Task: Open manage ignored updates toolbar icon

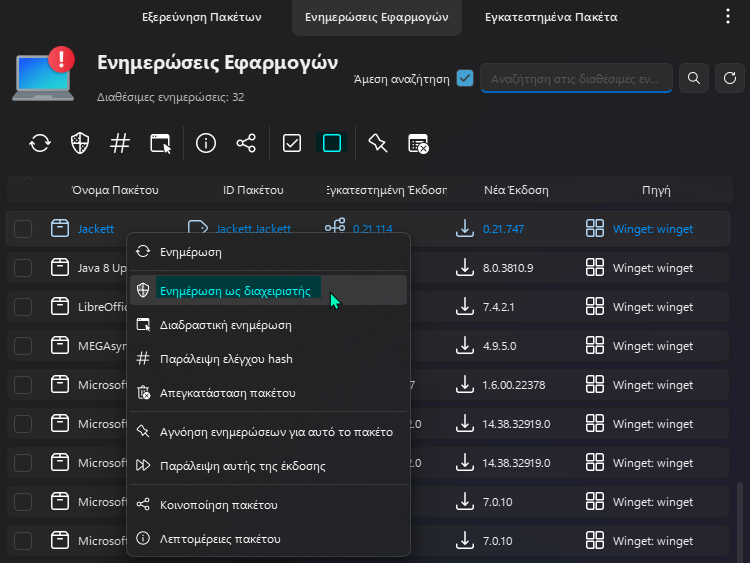Action: [418, 143]
